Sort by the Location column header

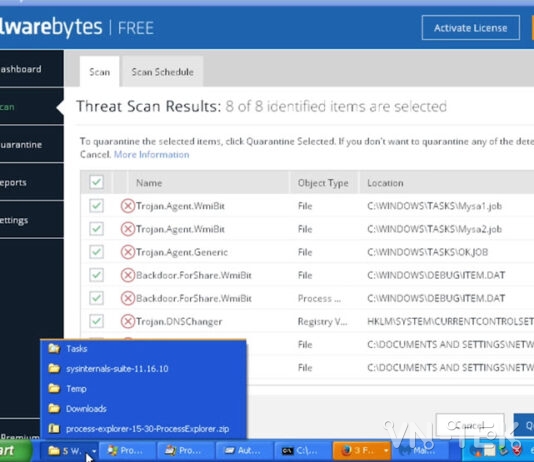point(446,183)
